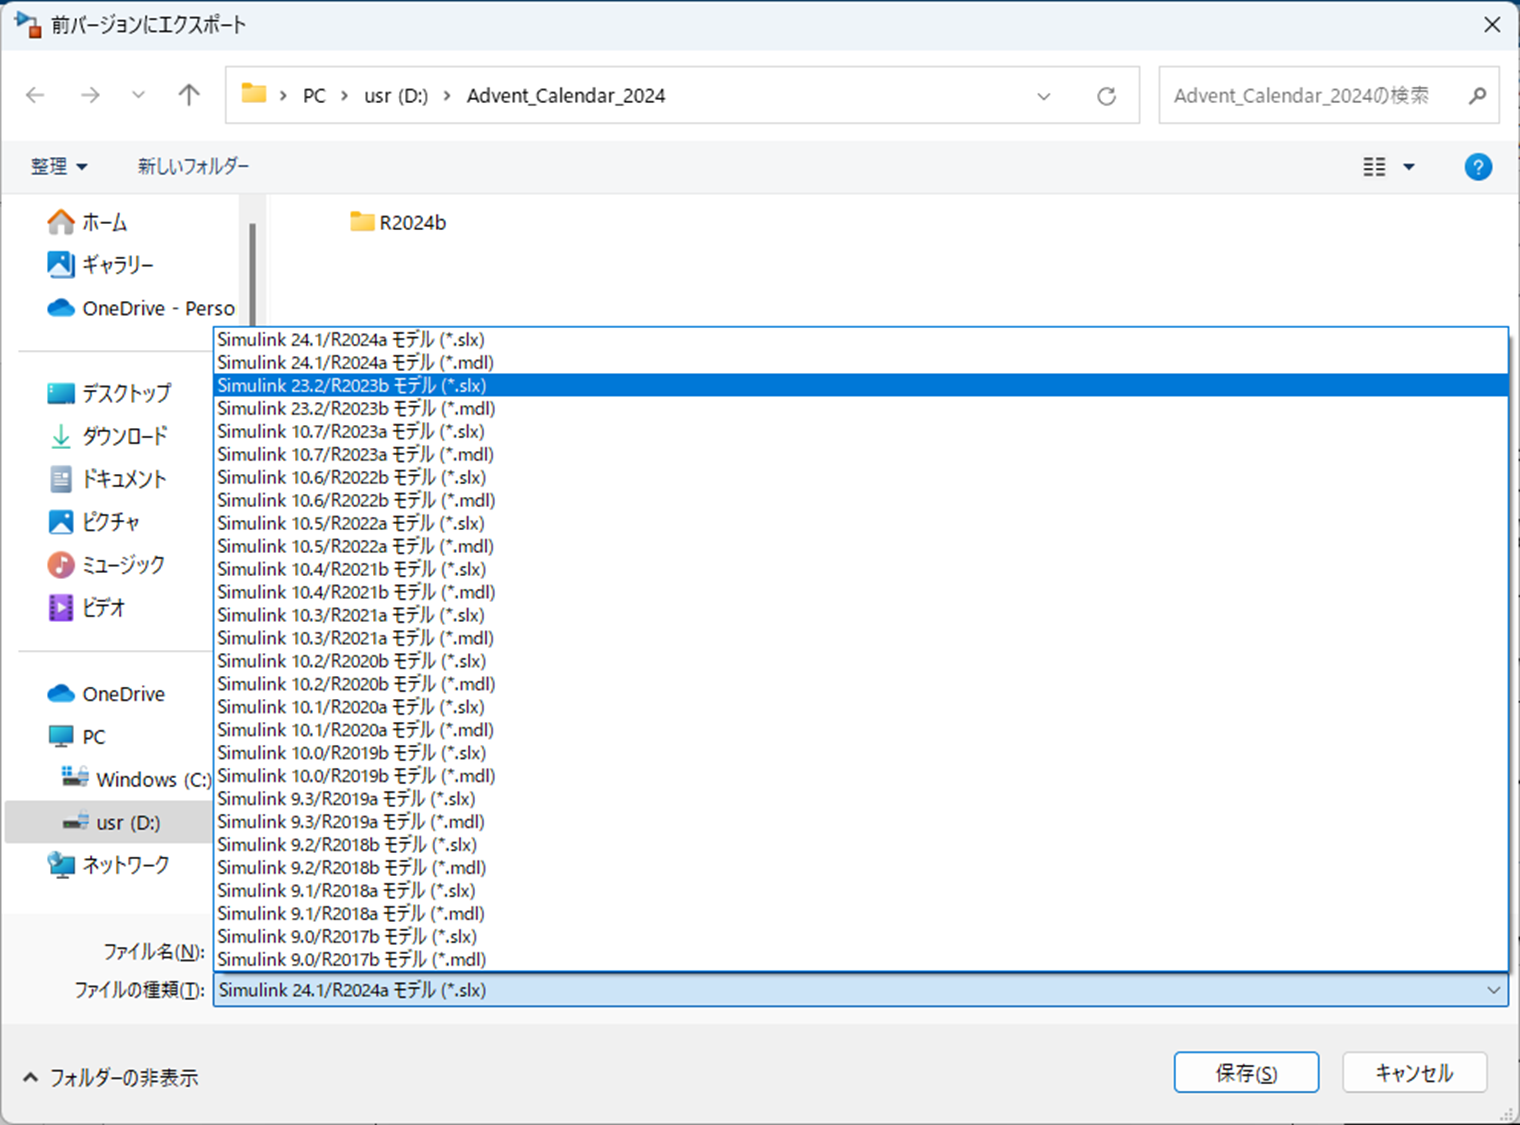Refresh the Advent_Calendar_2024 folder

click(1106, 96)
